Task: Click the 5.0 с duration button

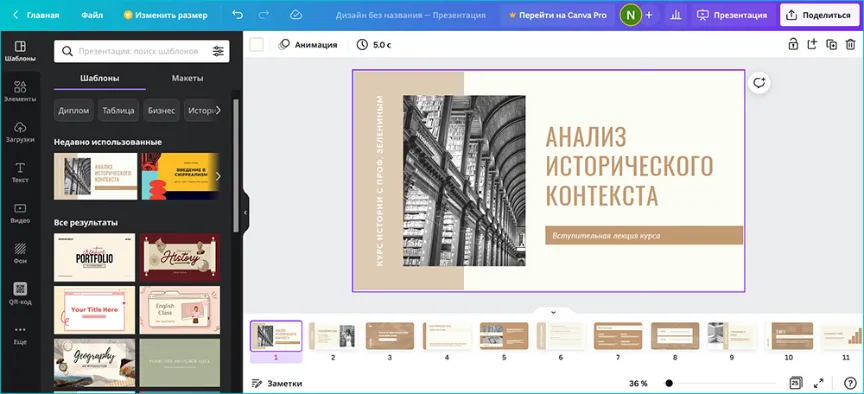Action: pos(374,45)
